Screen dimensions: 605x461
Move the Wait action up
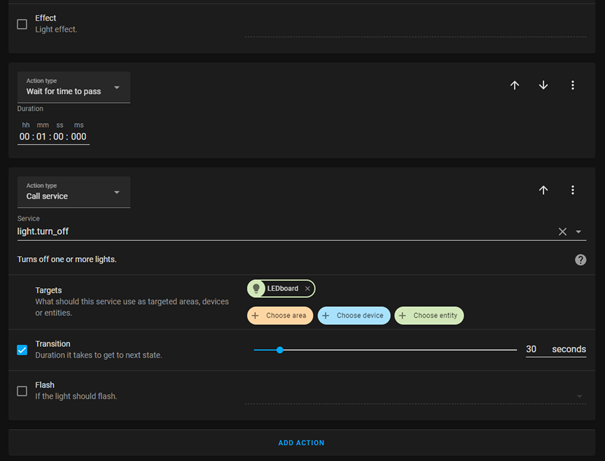click(x=514, y=85)
